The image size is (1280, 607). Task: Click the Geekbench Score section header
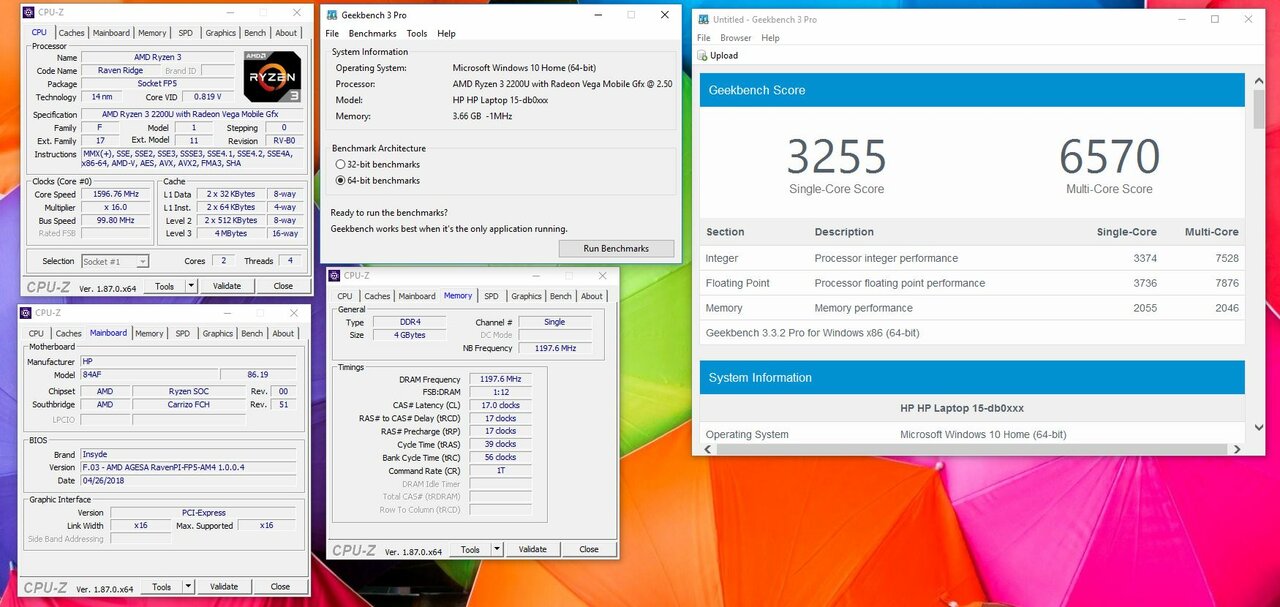(x=972, y=90)
